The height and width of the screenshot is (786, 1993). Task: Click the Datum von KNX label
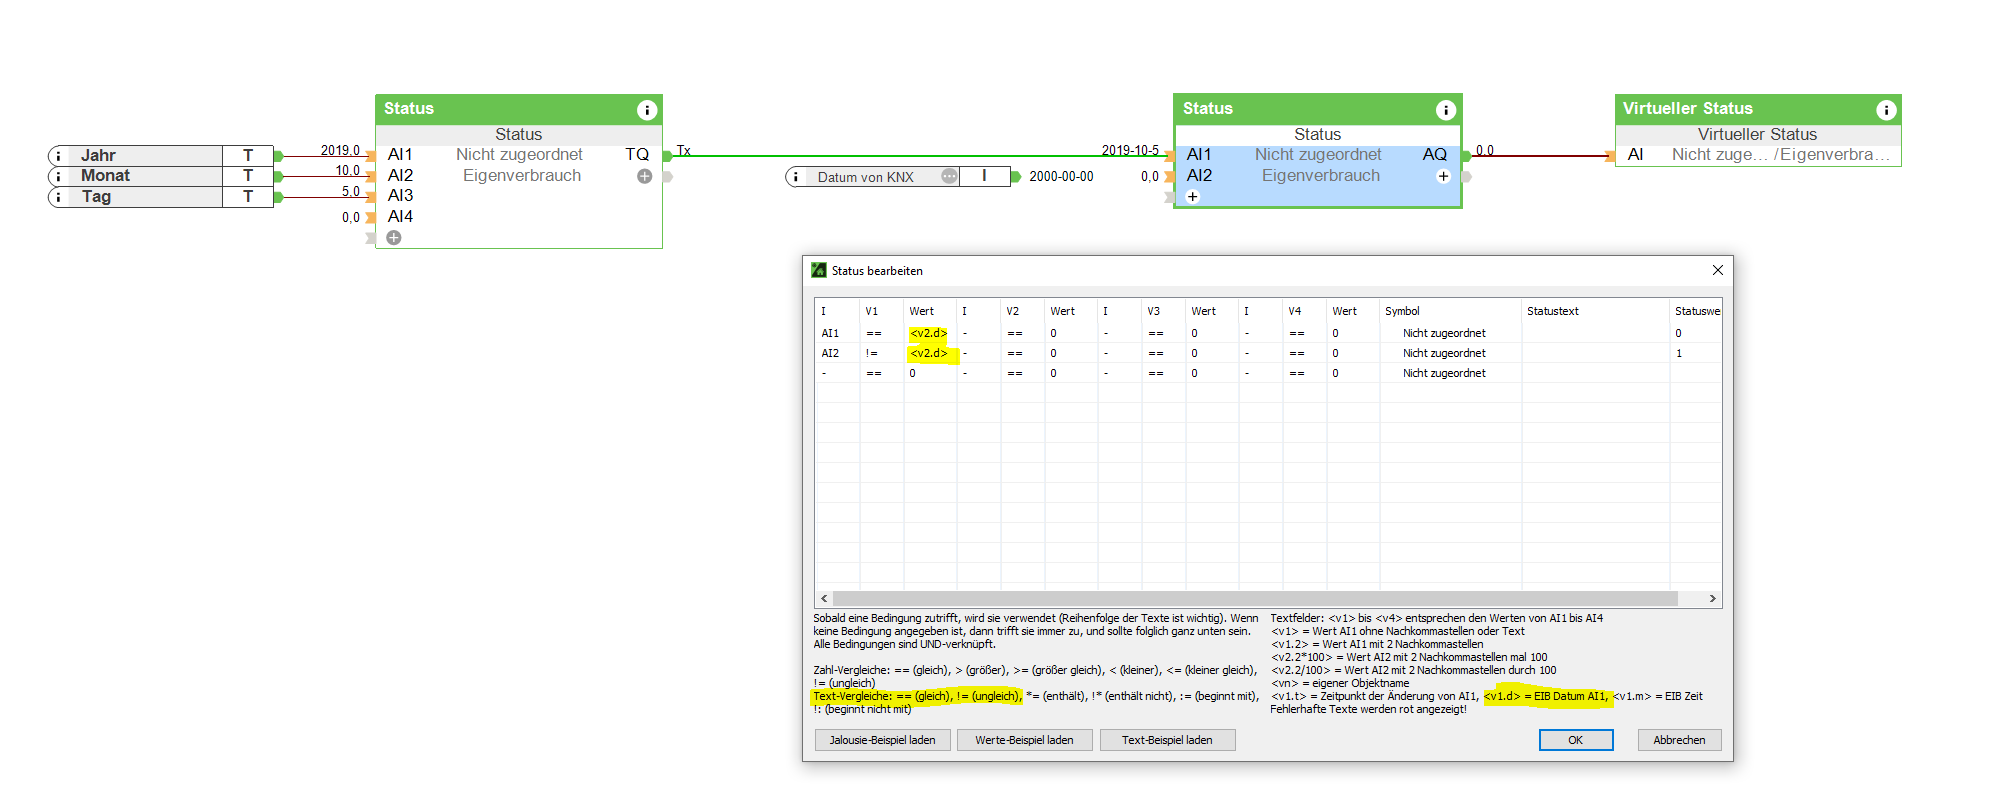[x=866, y=177]
